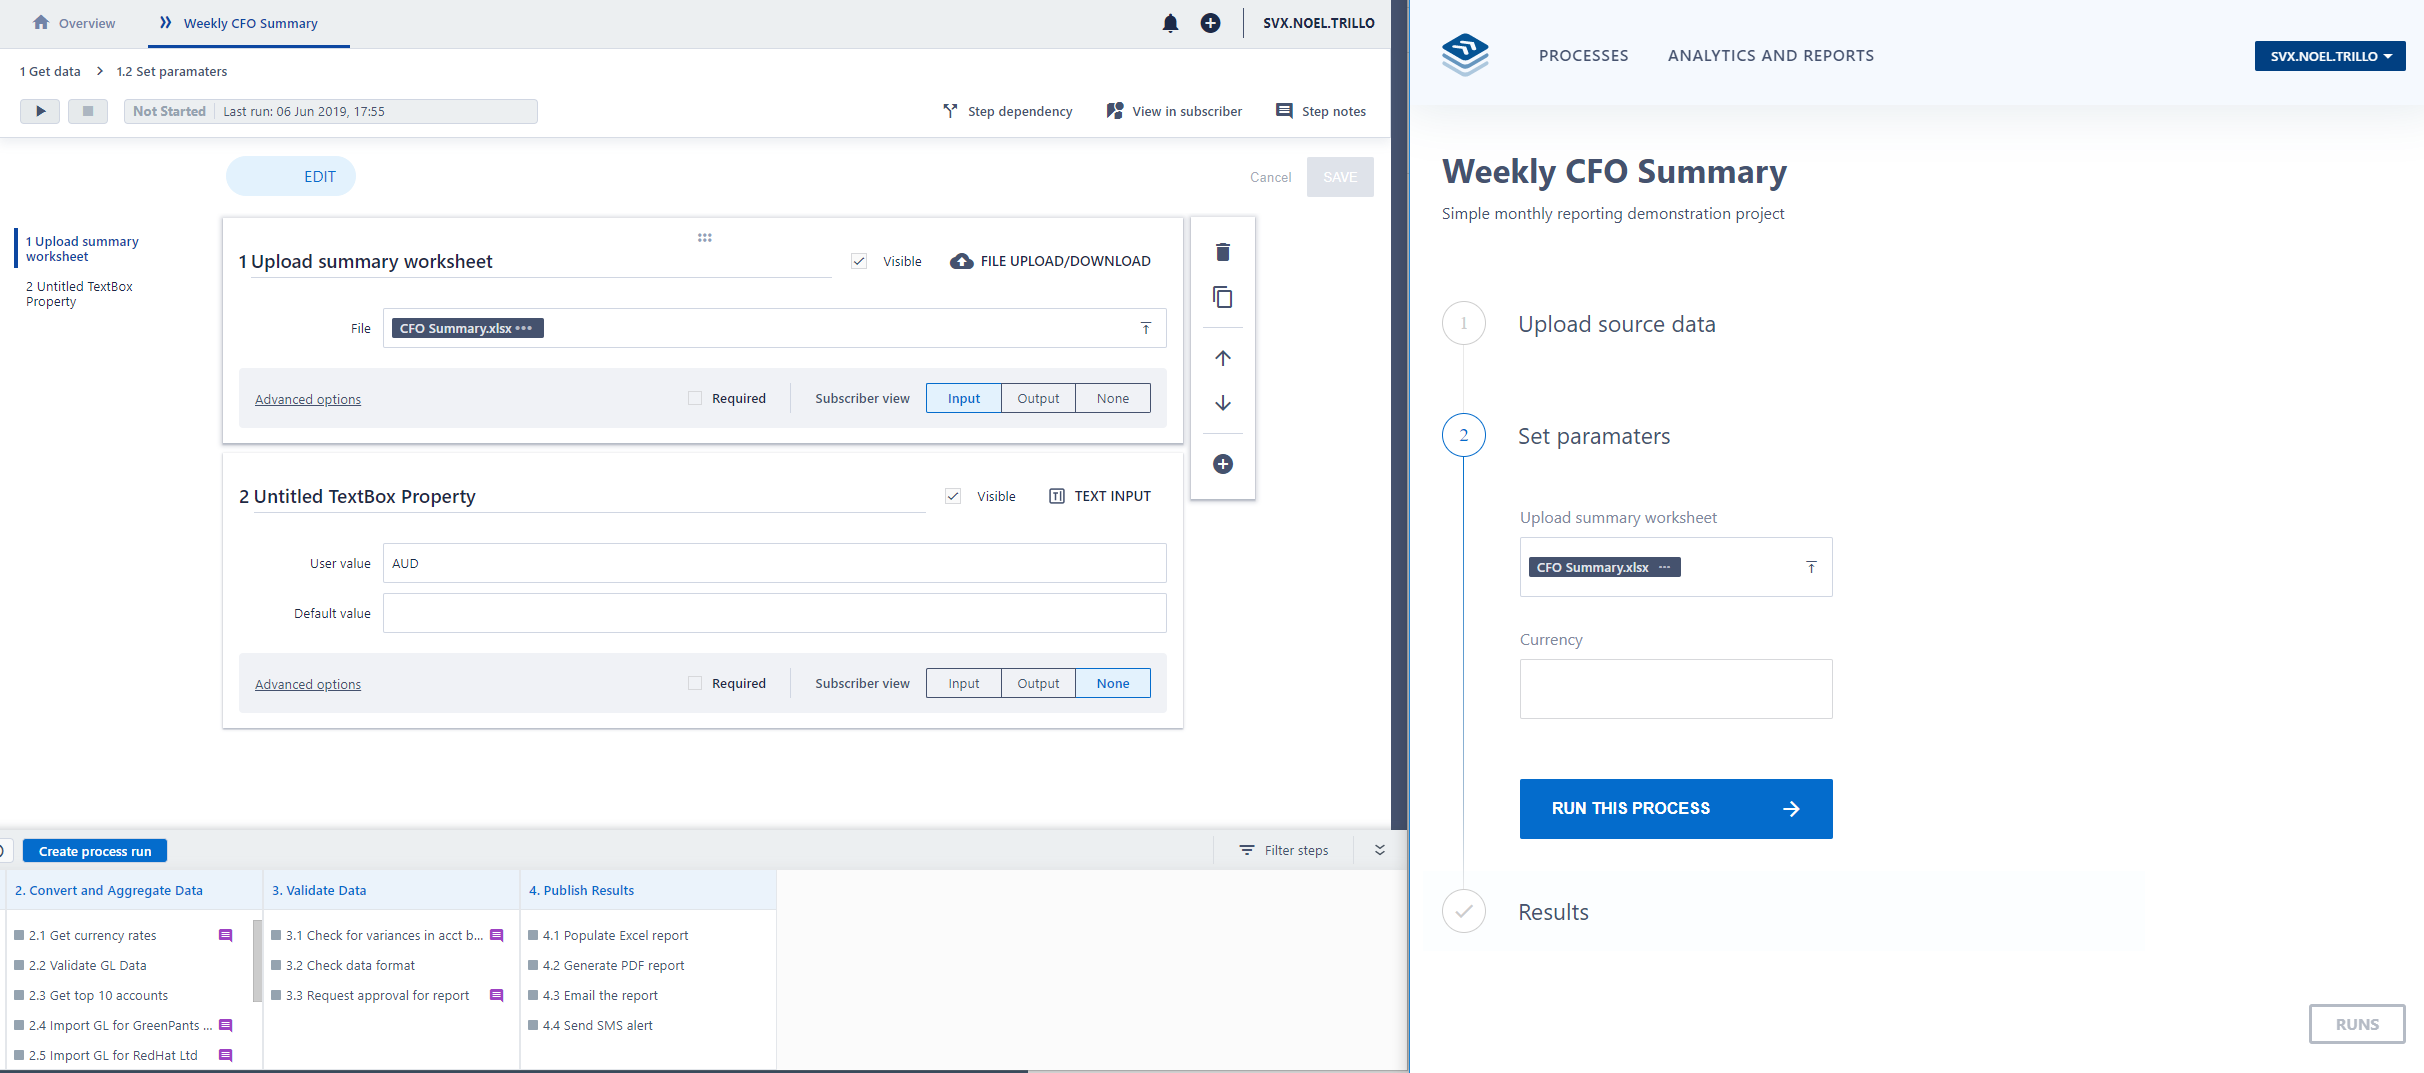Open Analytics and Reports menu
2424x1073 pixels.
click(x=1770, y=56)
